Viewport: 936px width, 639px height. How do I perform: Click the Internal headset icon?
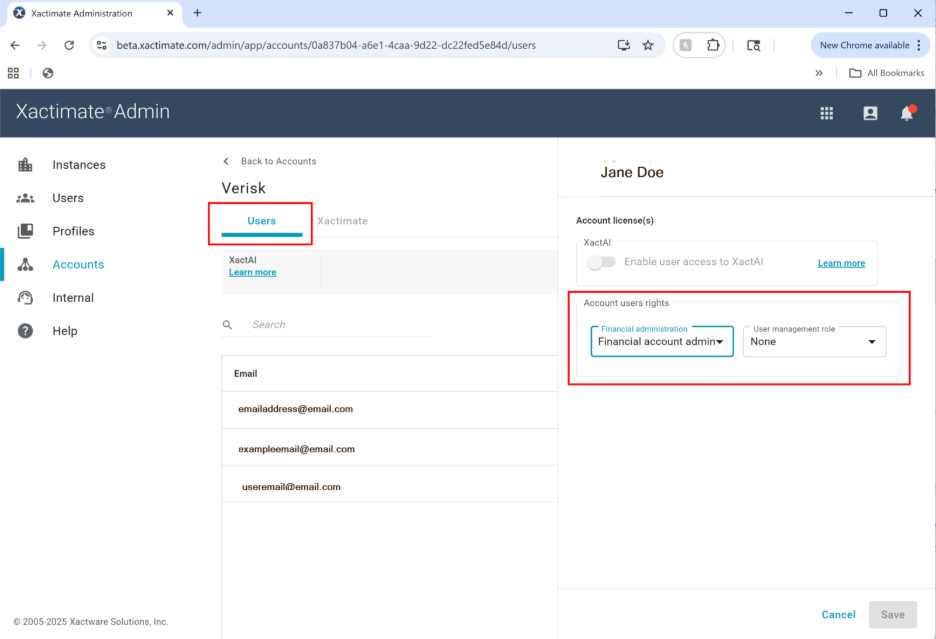25,297
